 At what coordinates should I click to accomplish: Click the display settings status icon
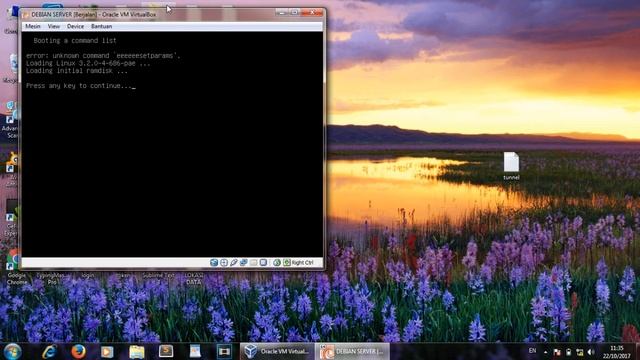pos(263,262)
